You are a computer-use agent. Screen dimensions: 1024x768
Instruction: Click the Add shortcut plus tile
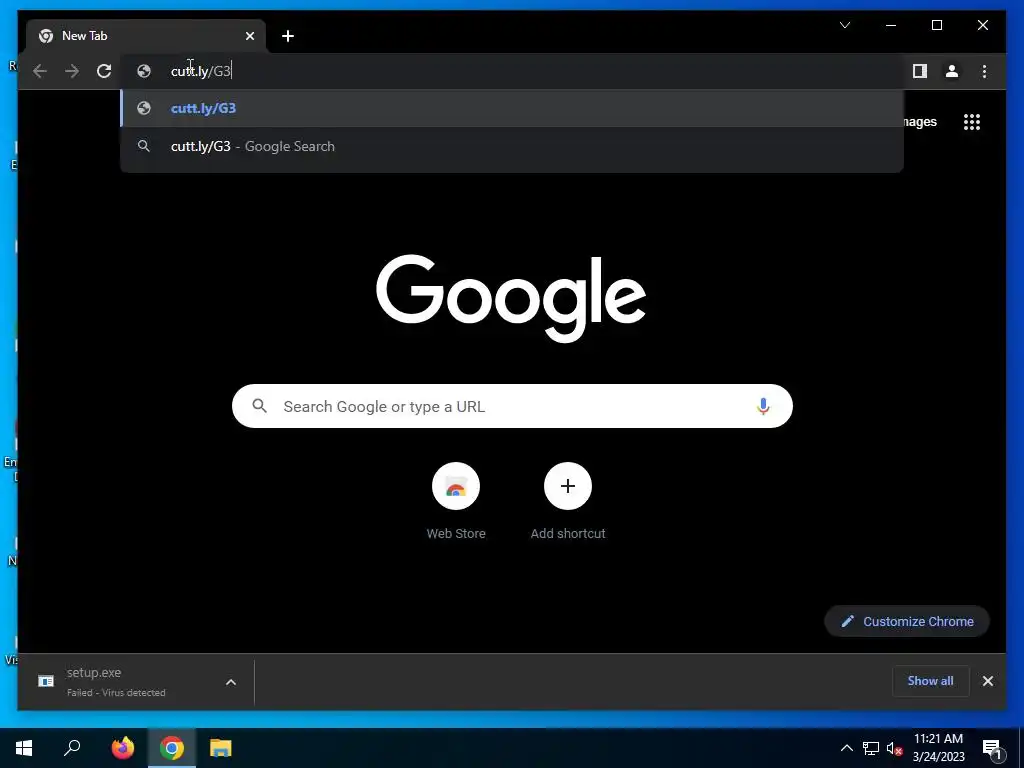[x=568, y=486]
